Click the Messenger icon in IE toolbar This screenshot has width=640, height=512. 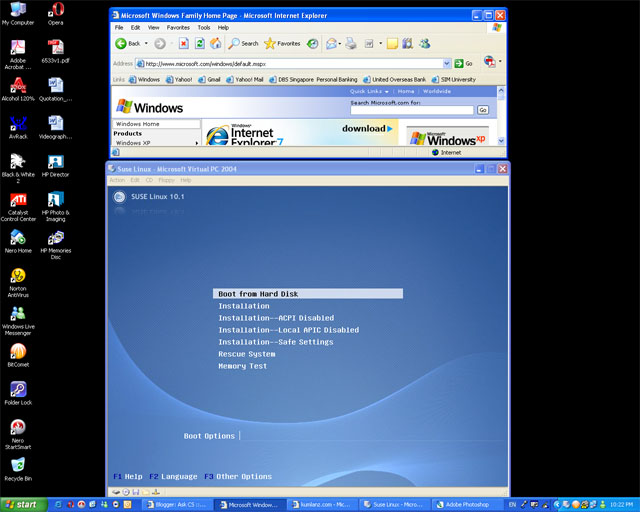(x=424, y=43)
